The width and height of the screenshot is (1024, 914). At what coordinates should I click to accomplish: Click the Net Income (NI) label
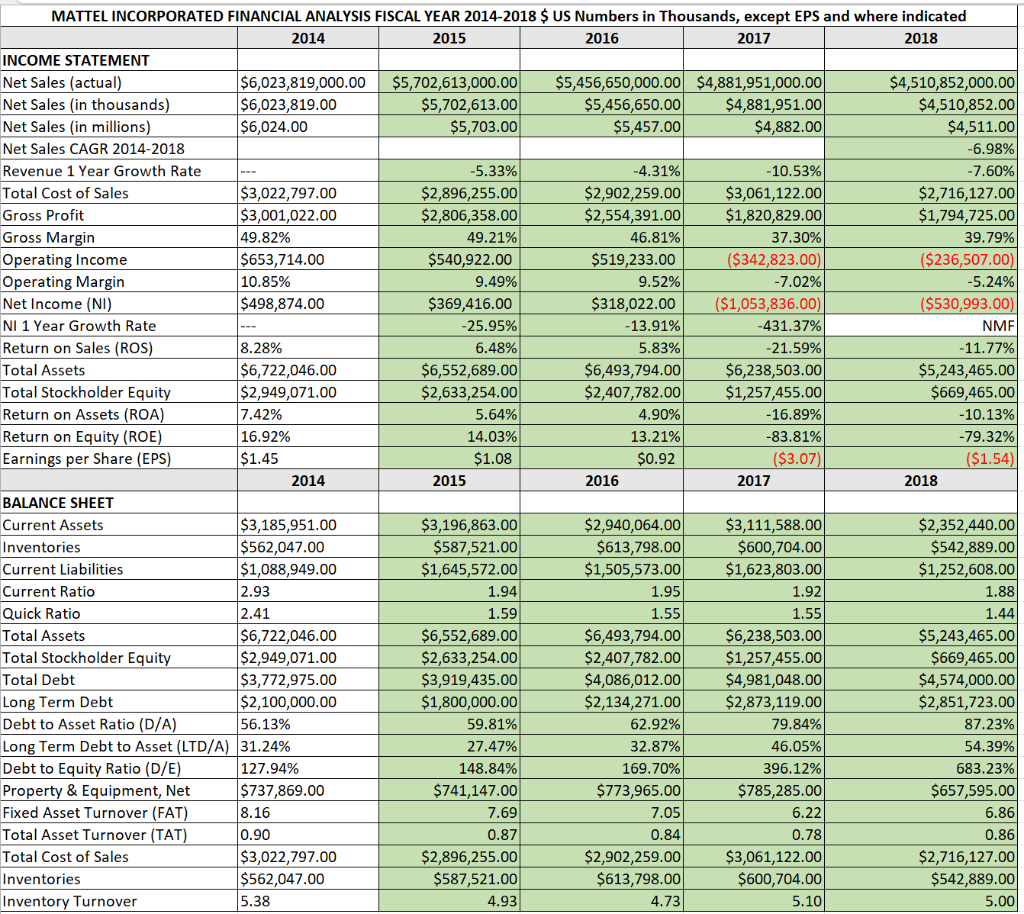pyautogui.click(x=57, y=304)
